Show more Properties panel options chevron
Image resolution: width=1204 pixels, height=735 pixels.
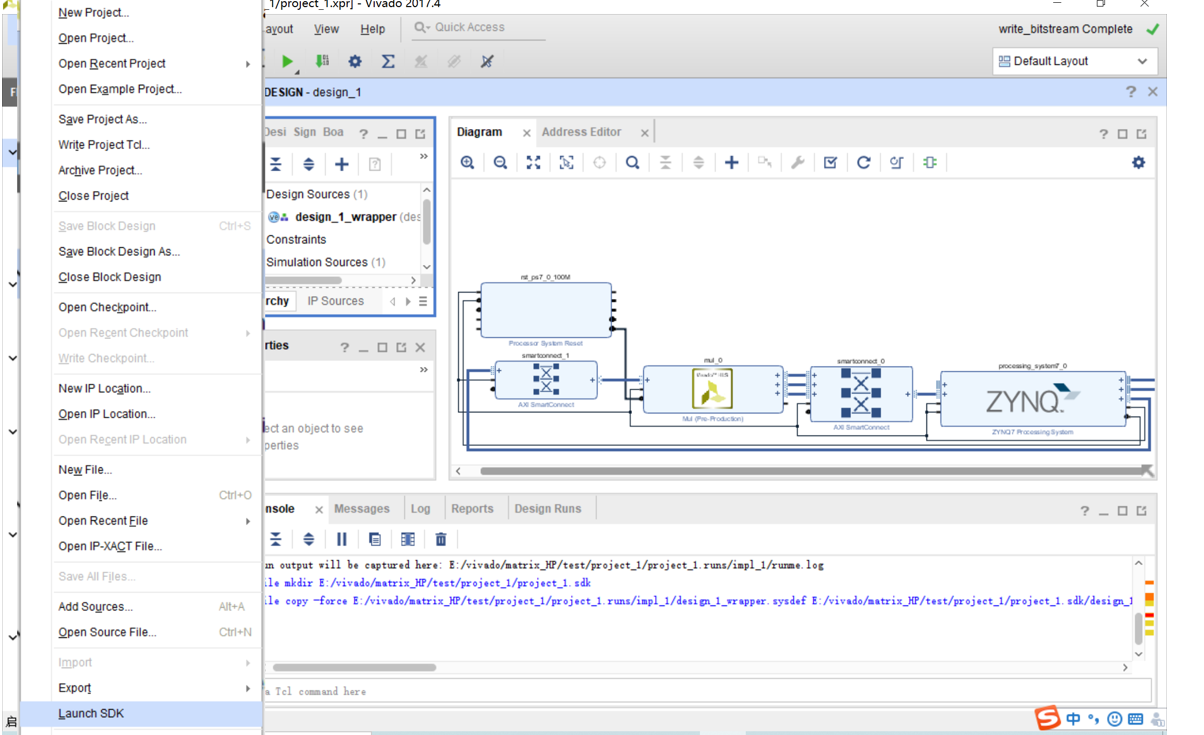423,370
